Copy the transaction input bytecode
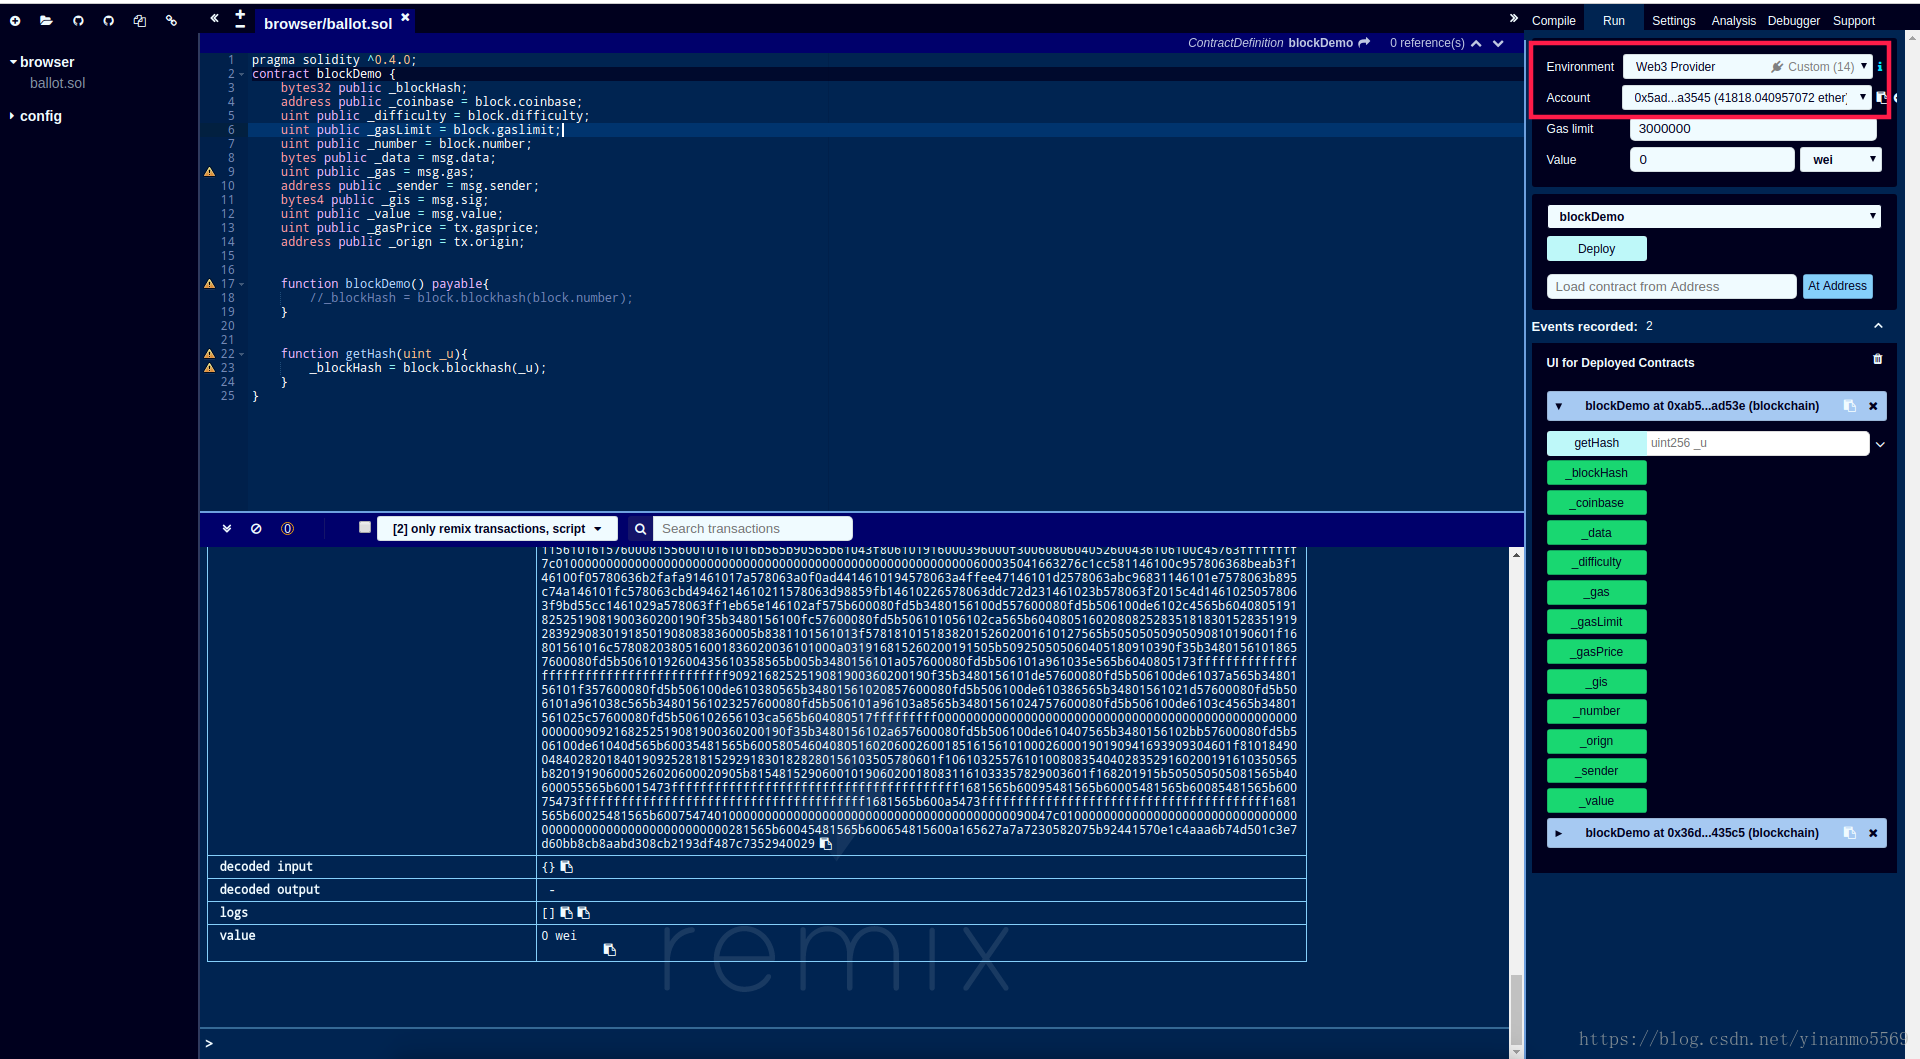Viewport: 1920px width, 1059px height. (826, 844)
